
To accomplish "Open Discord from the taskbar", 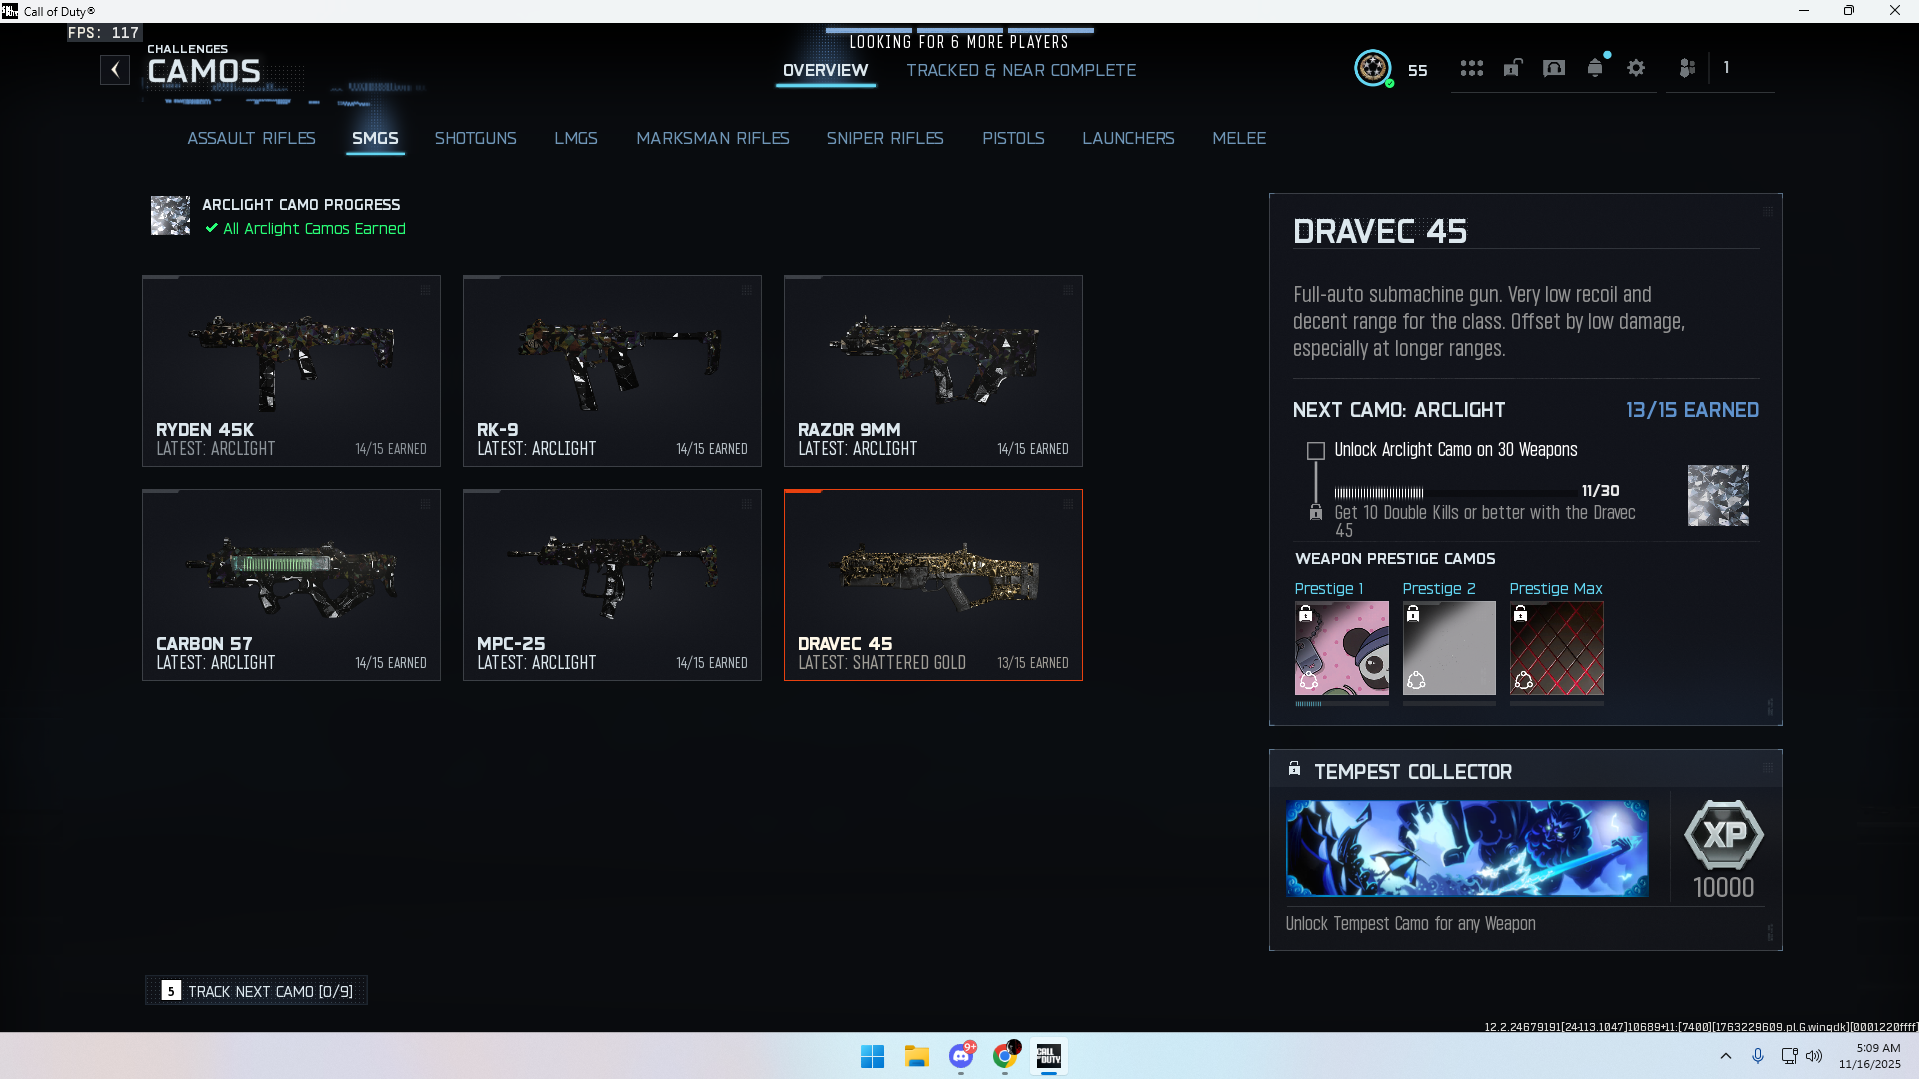I will (x=962, y=1056).
